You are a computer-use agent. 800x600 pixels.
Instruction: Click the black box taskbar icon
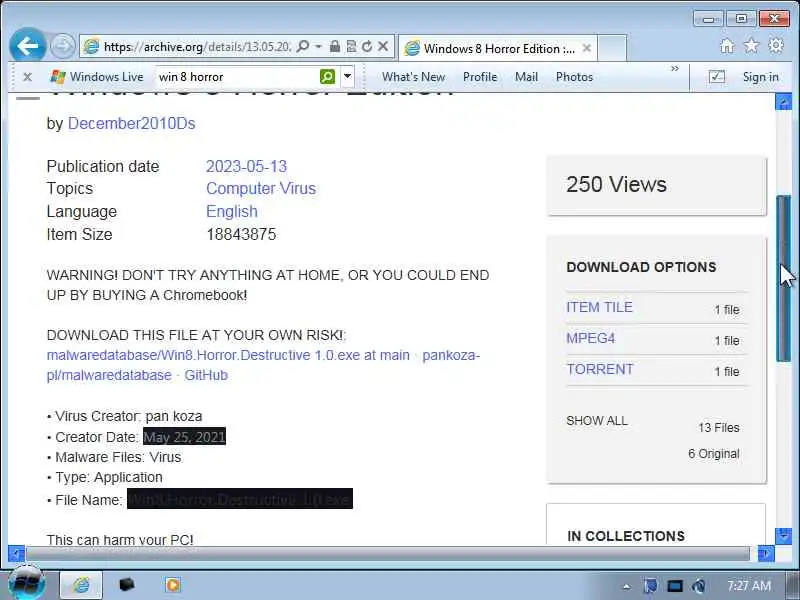pyautogui.click(x=127, y=584)
